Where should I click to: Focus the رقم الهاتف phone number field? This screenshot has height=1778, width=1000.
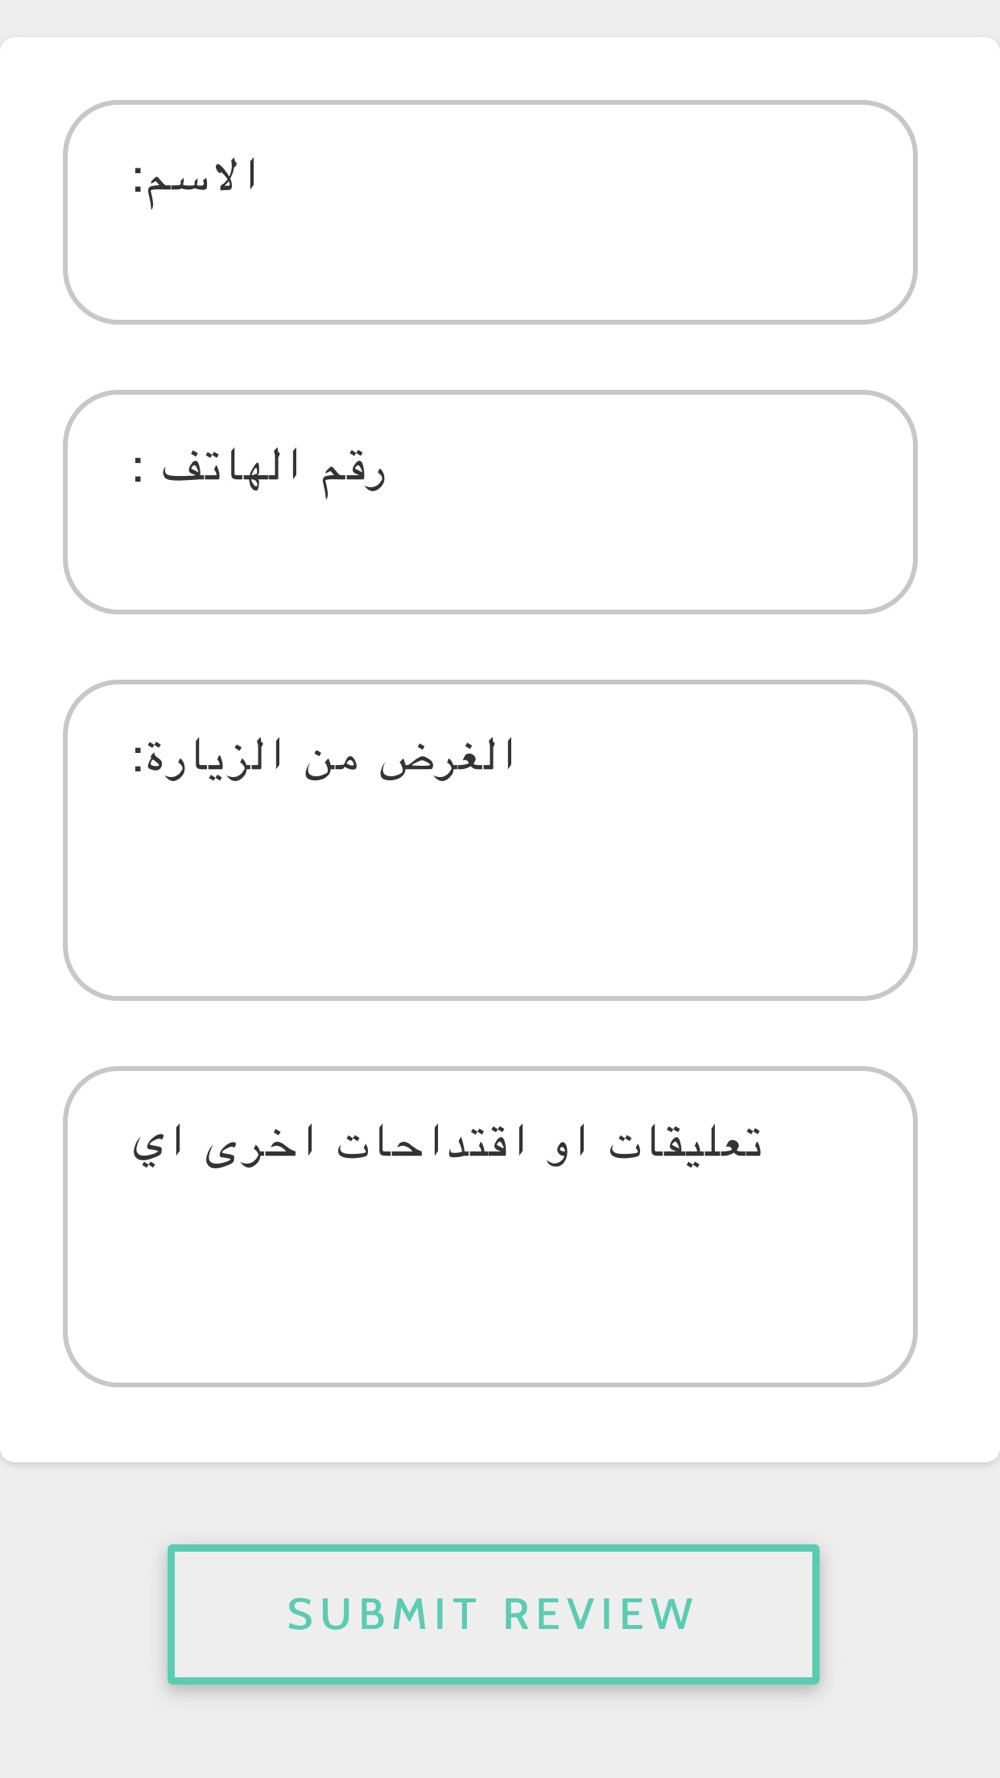[x=490, y=502]
